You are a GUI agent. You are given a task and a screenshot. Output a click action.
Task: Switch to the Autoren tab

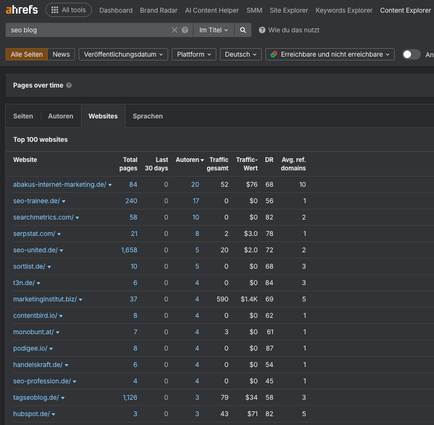click(x=61, y=116)
